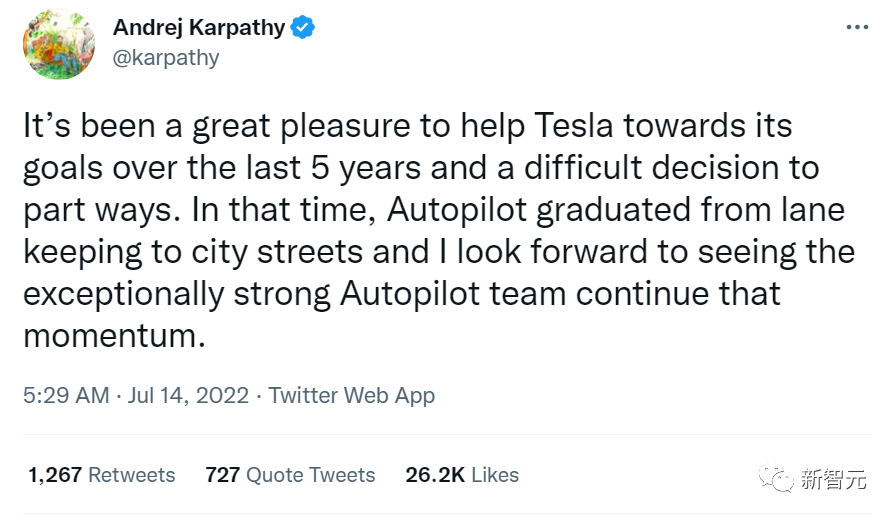
Task: Click the Jul 14, 2022 date
Action: (188, 395)
